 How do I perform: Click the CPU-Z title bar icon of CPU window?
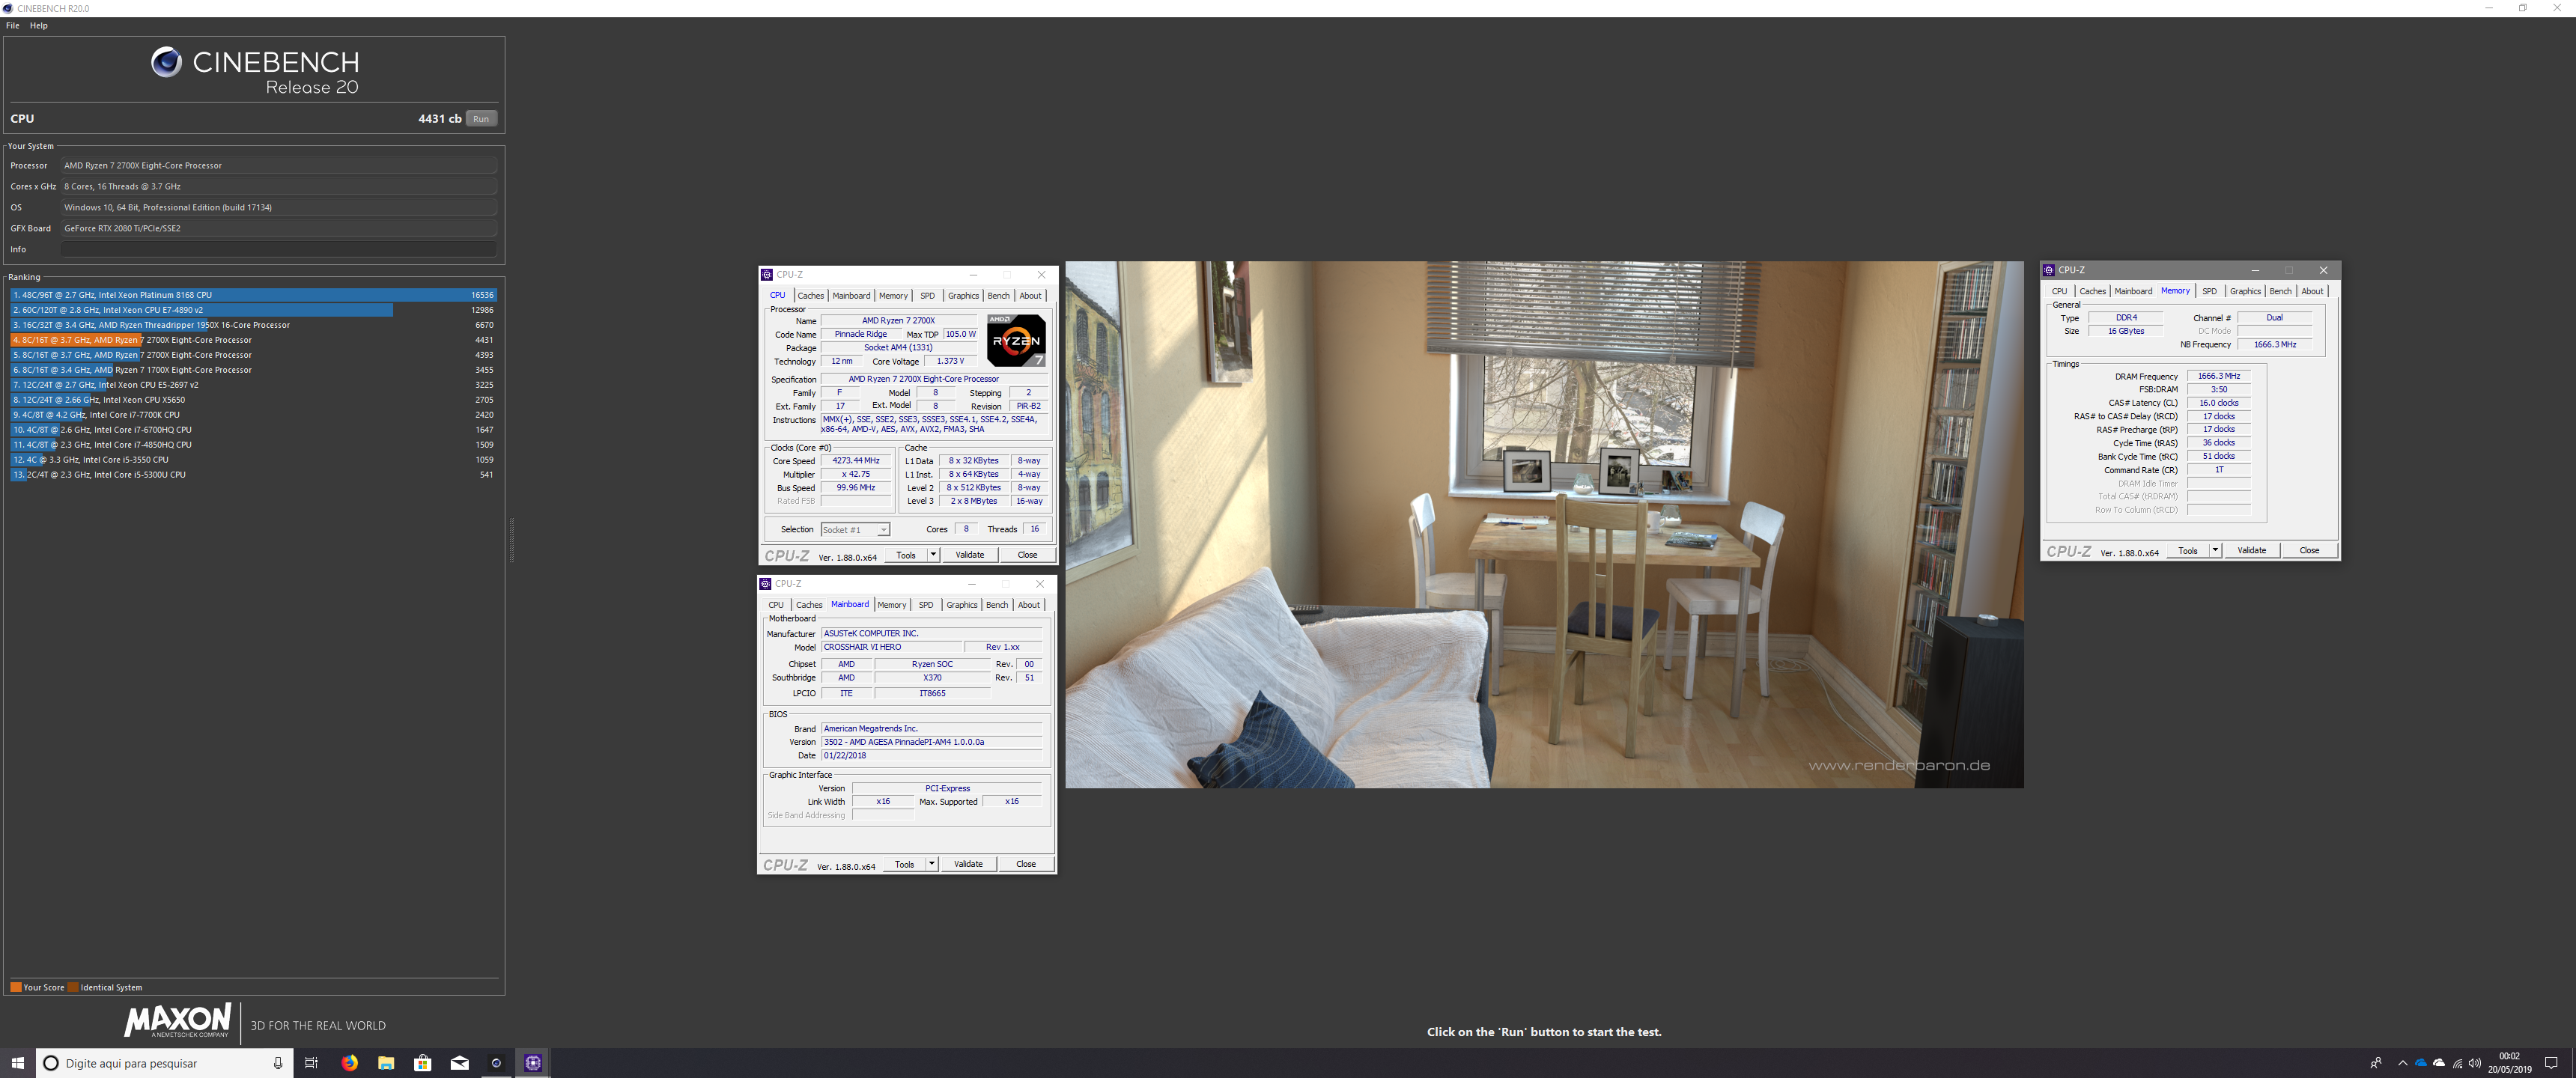767,275
